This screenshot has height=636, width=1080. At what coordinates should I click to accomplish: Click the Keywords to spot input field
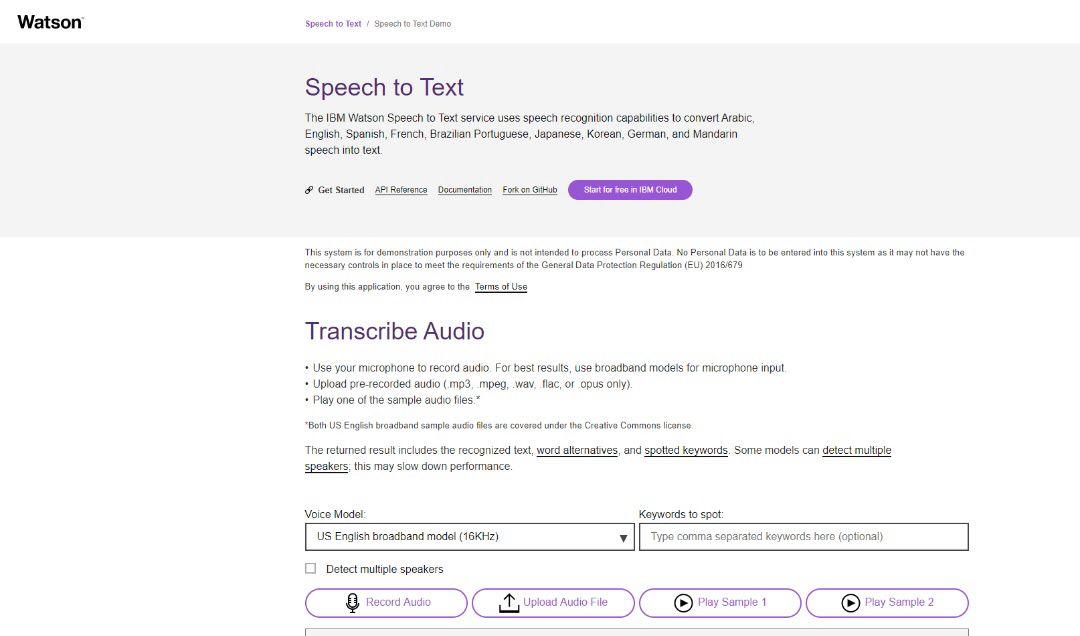click(x=803, y=537)
